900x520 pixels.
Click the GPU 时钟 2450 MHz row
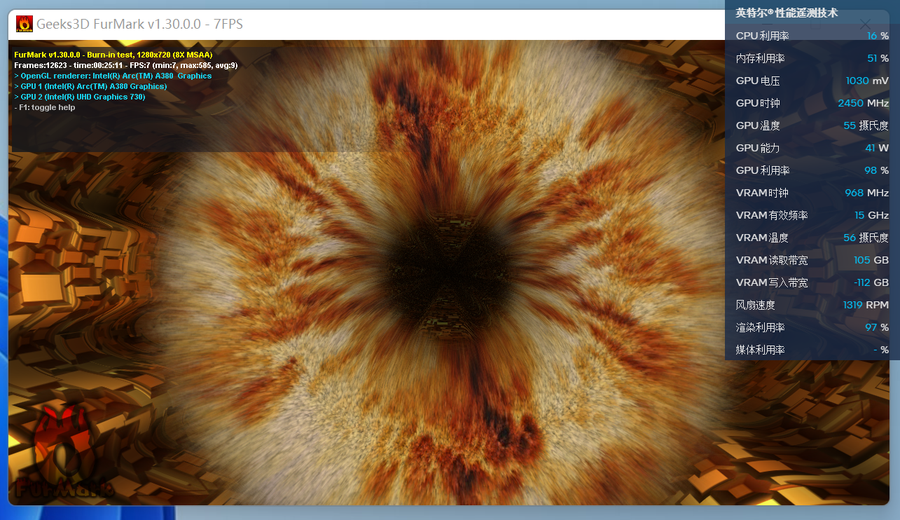(x=811, y=104)
